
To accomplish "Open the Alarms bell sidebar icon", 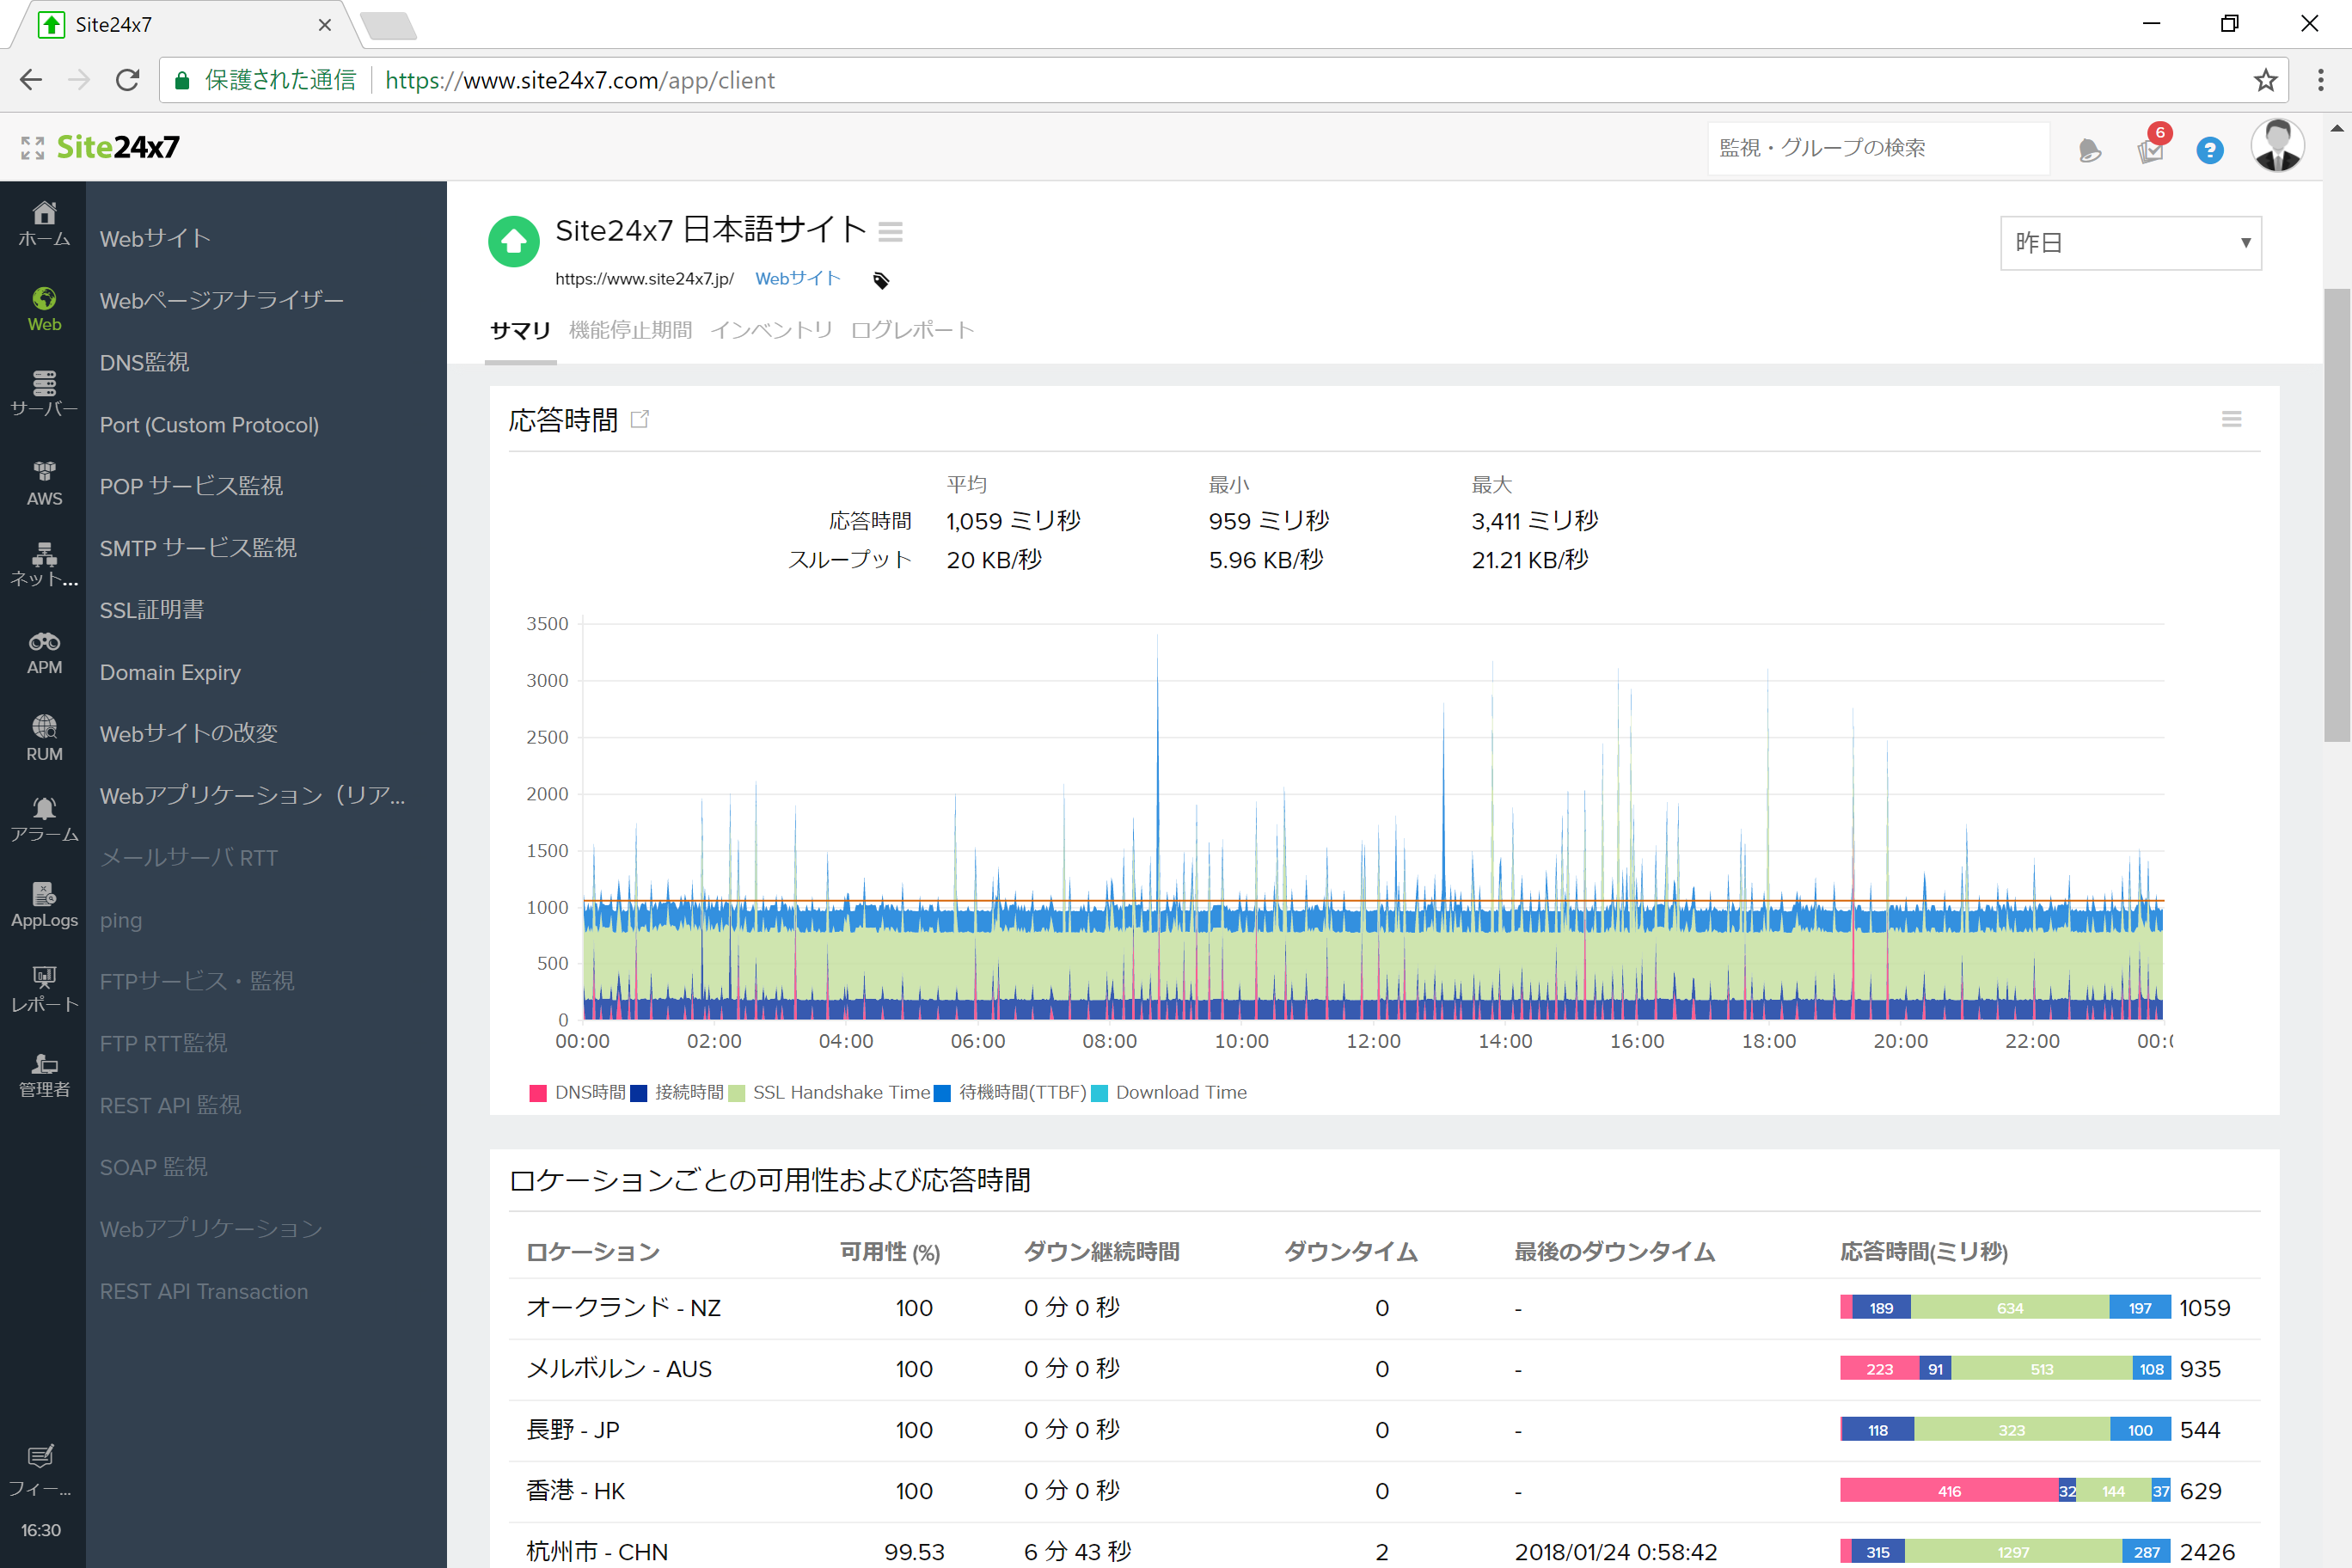I will [x=44, y=817].
